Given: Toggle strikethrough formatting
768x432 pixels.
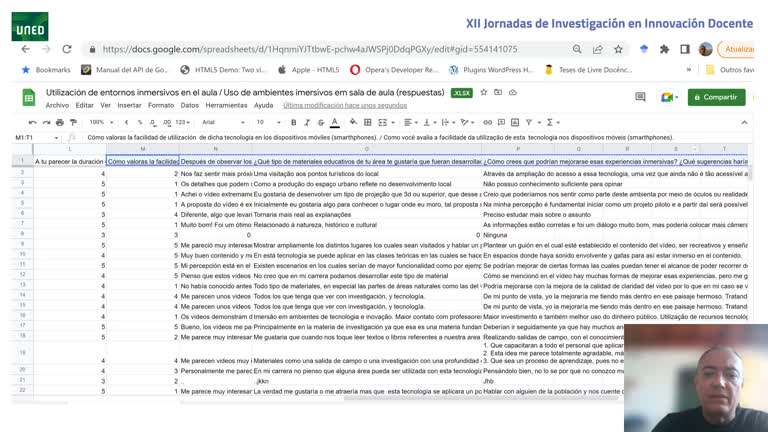Looking at the screenshot, I should point(321,122).
